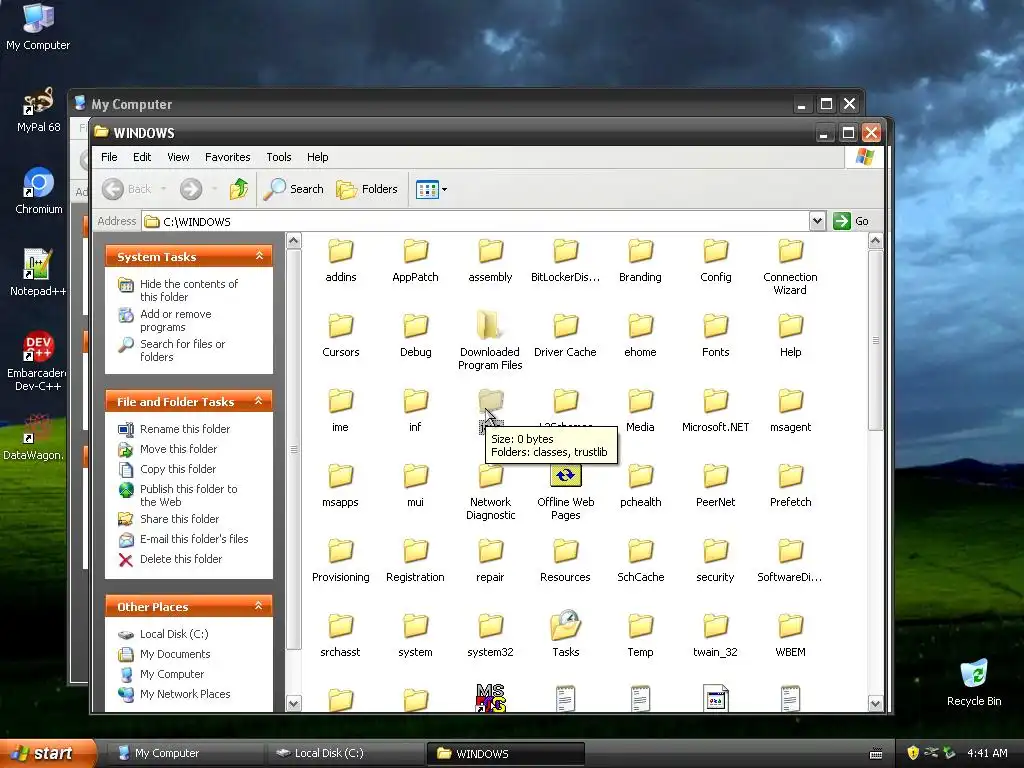Select the Notepad++ desktop shortcut
1024x768 pixels.
coord(38,272)
